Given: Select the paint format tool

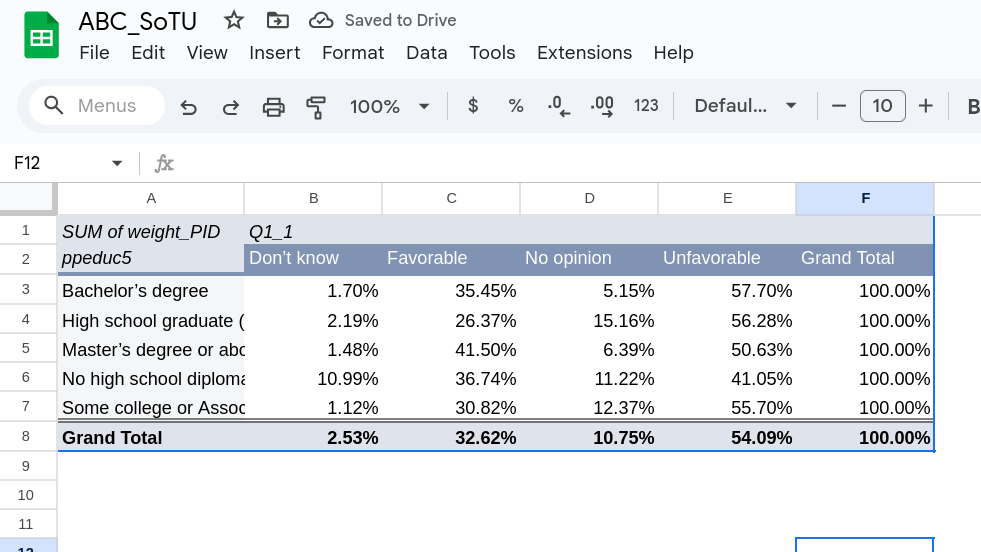Looking at the screenshot, I should click(x=316, y=106).
